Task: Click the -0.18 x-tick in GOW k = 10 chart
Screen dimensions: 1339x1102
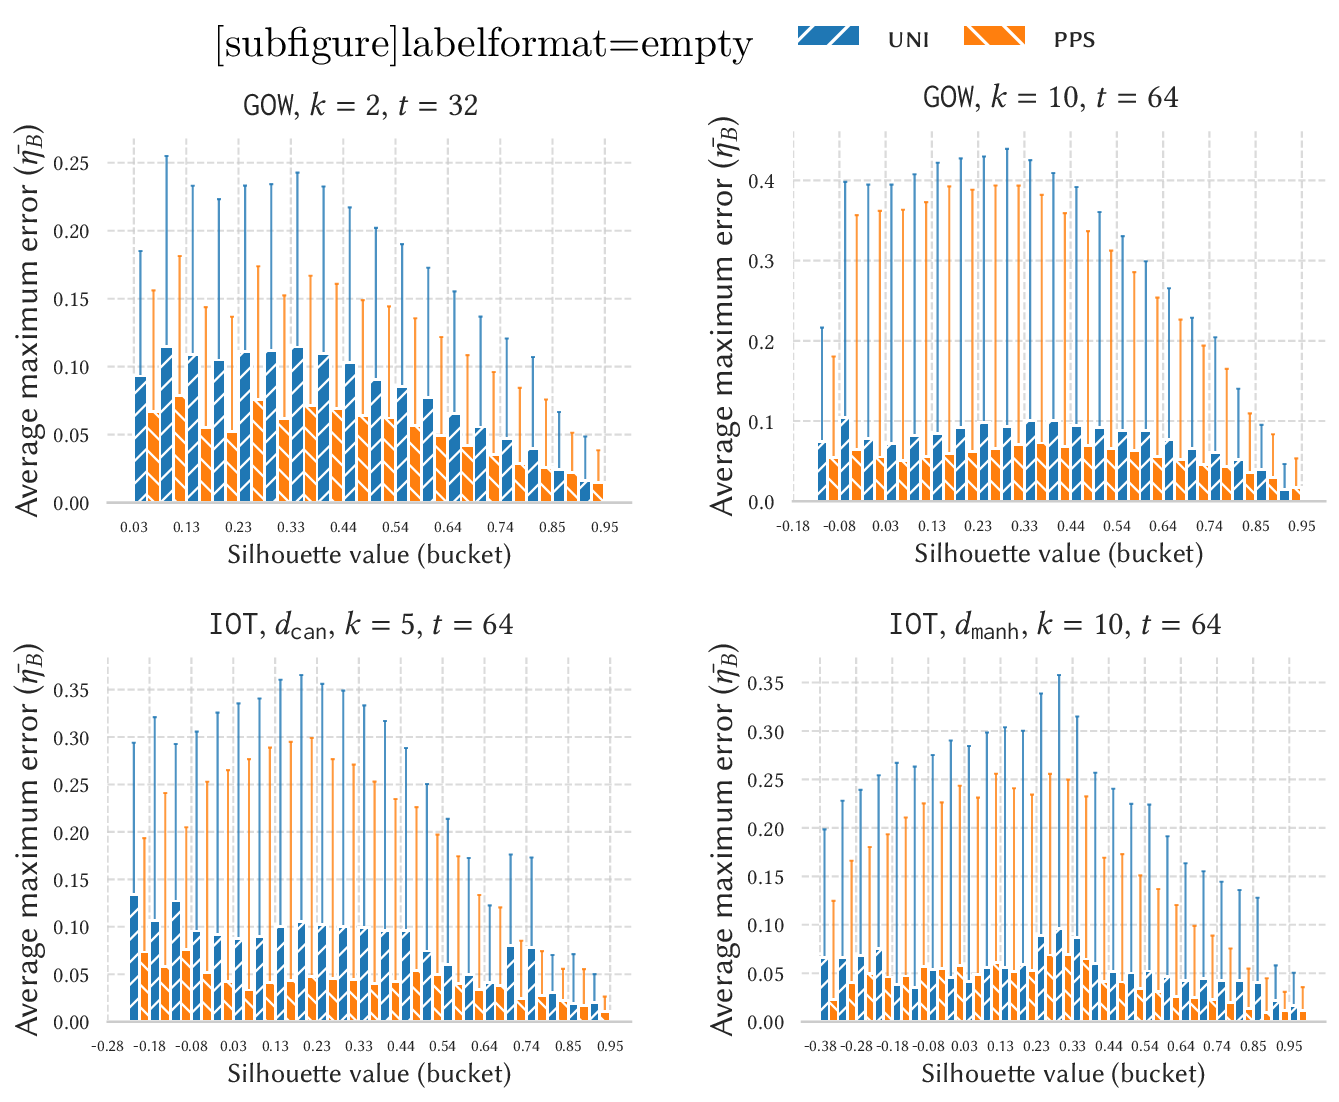Action: [793, 526]
